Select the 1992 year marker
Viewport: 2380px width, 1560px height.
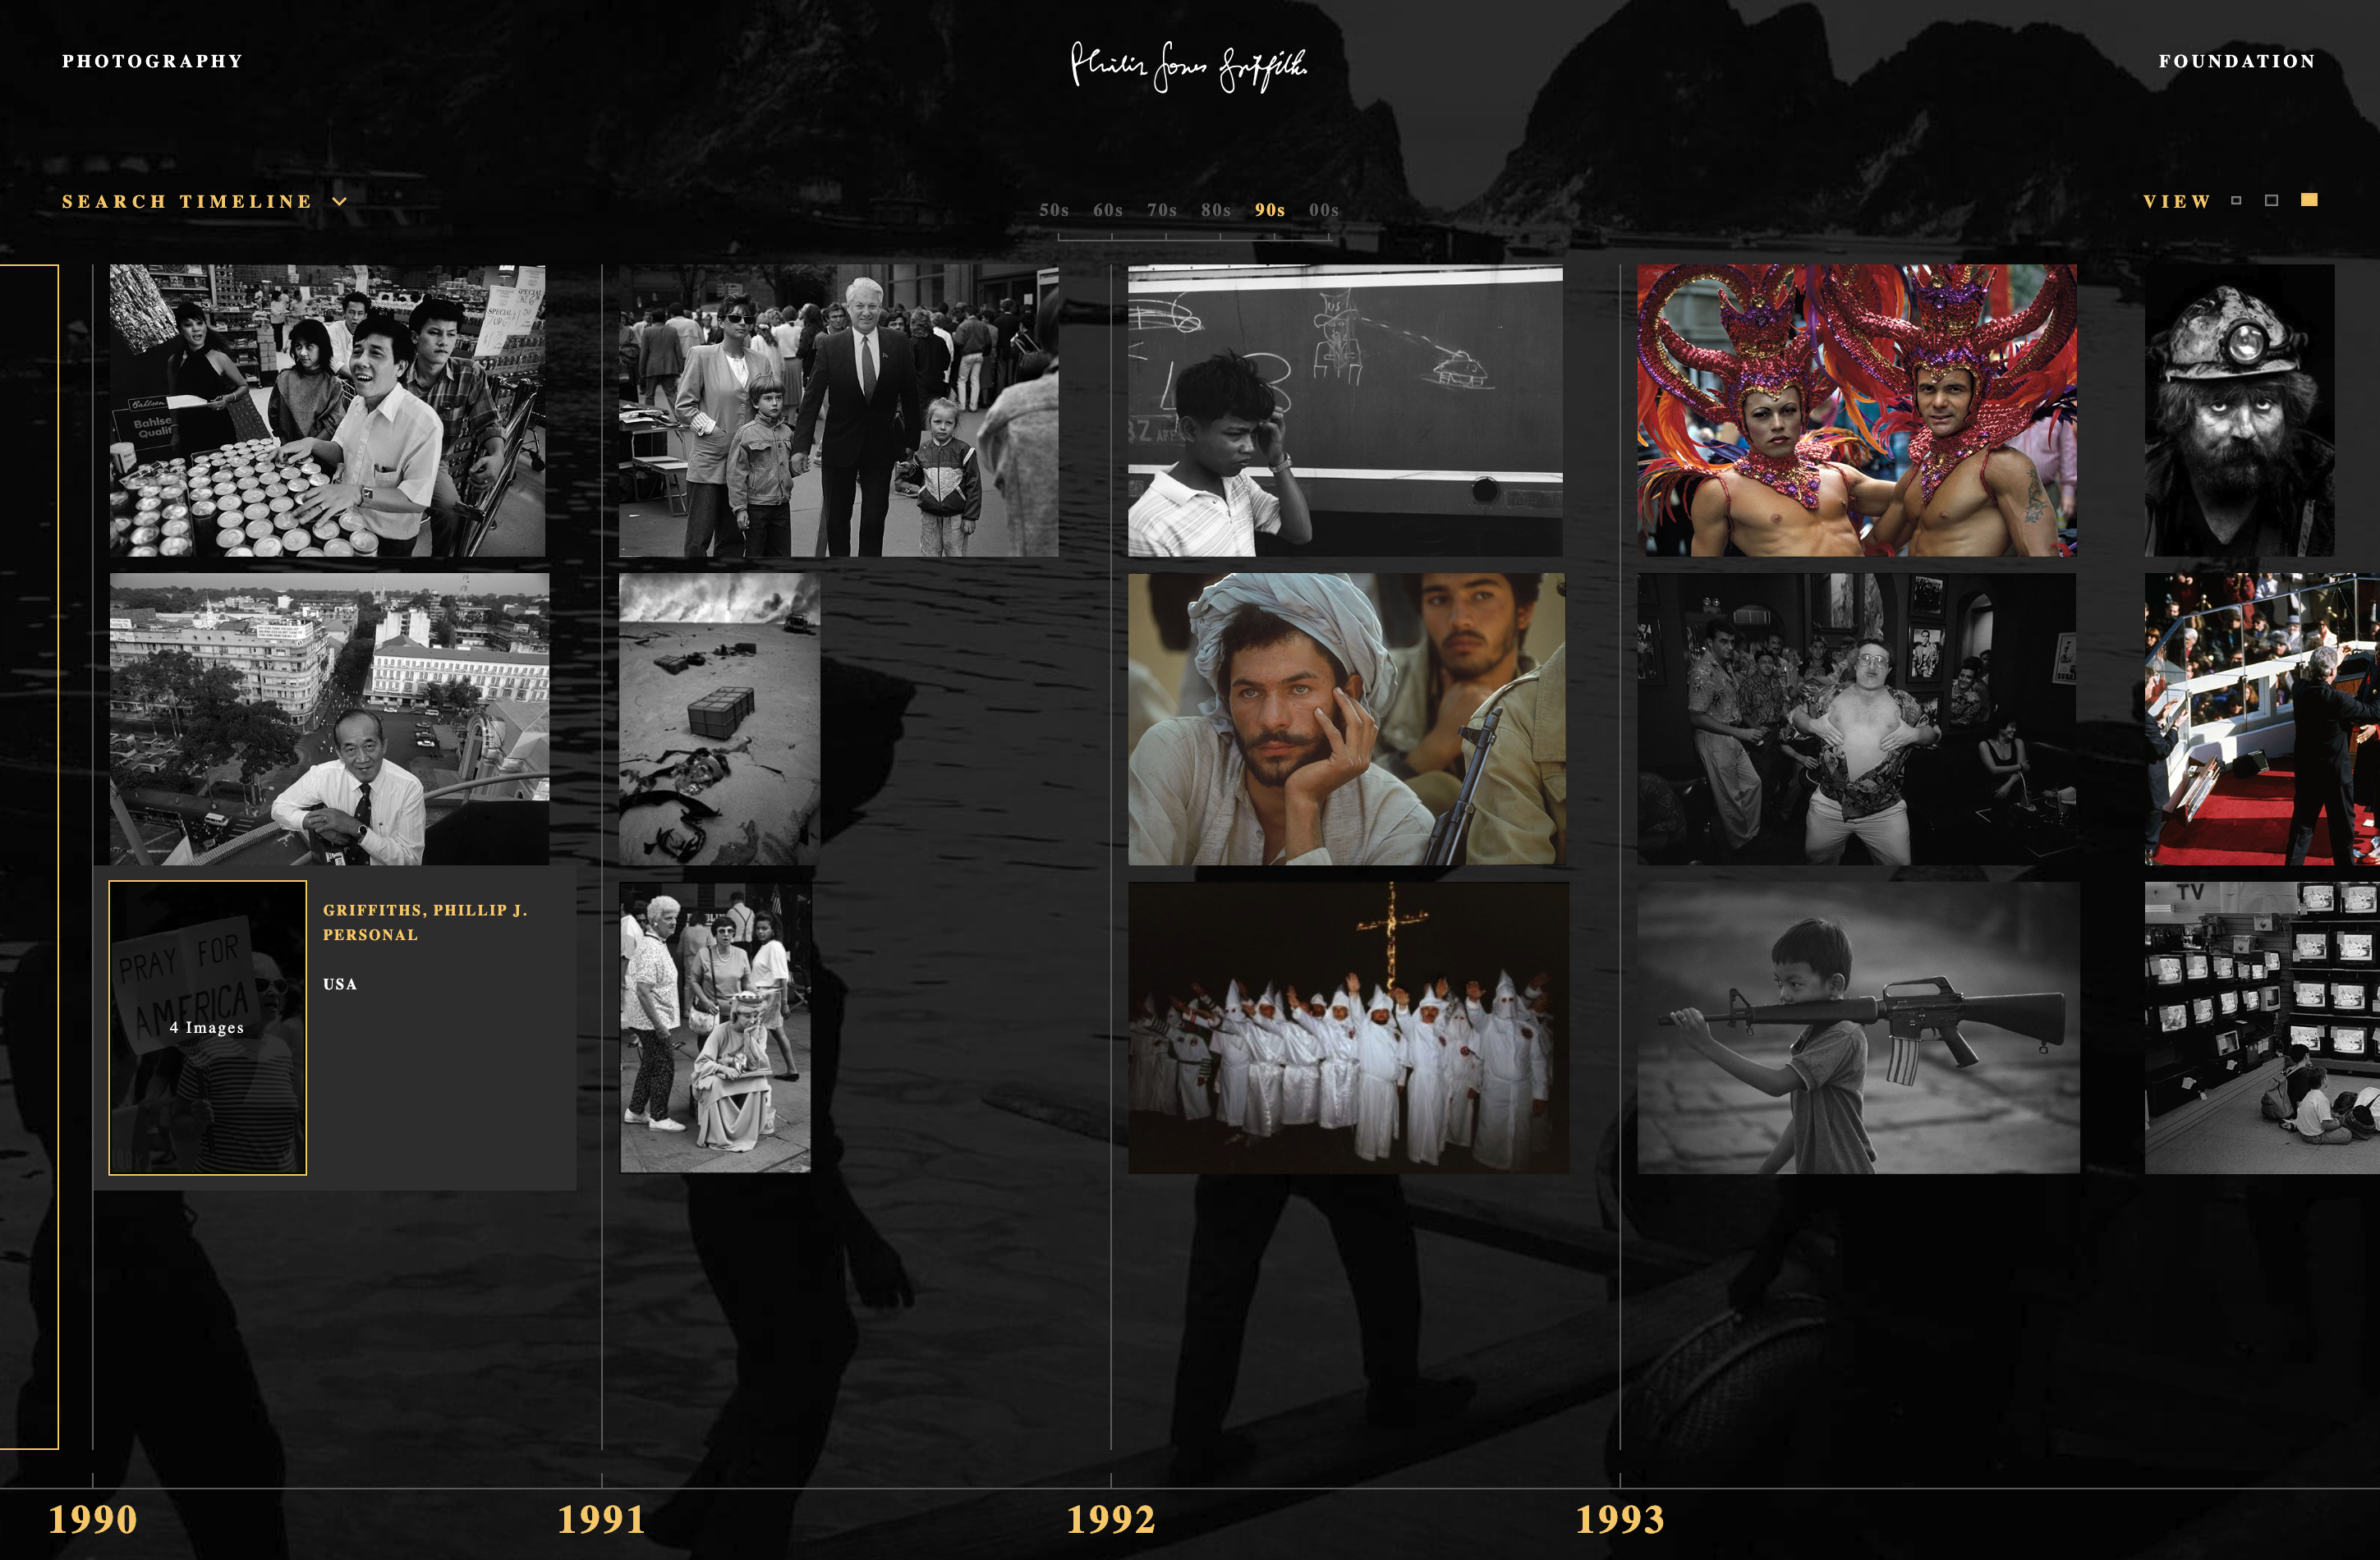coord(1110,1519)
